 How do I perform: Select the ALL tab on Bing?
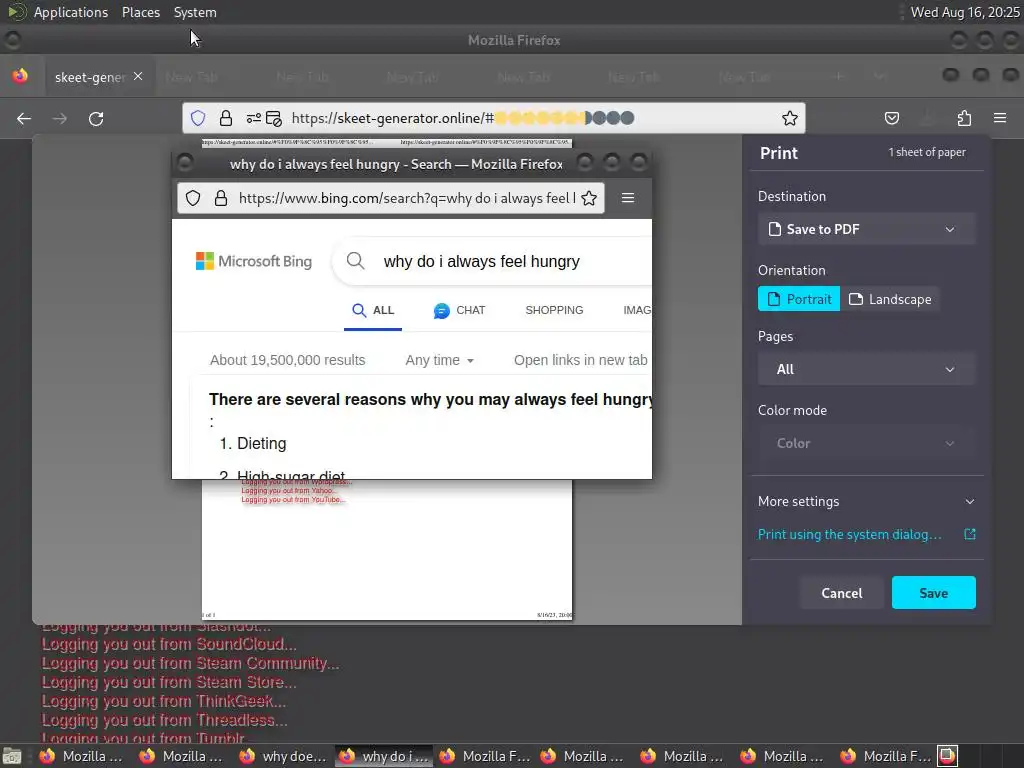pos(373,310)
